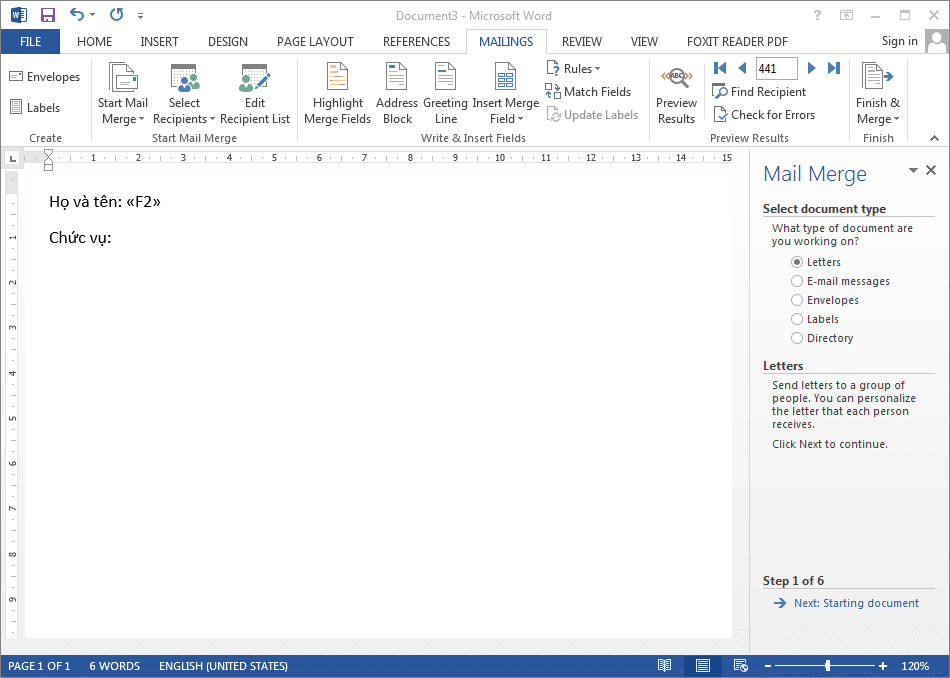Open Envelopes creation tool
The height and width of the screenshot is (678, 950).
[x=45, y=77]
